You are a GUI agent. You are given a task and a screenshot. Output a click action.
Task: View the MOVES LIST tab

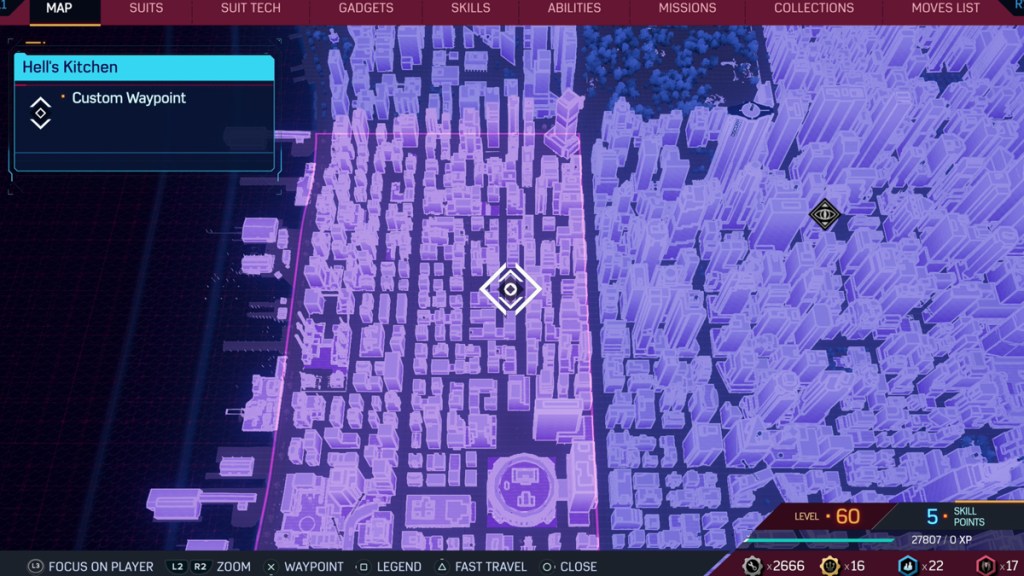pos(945,9)
